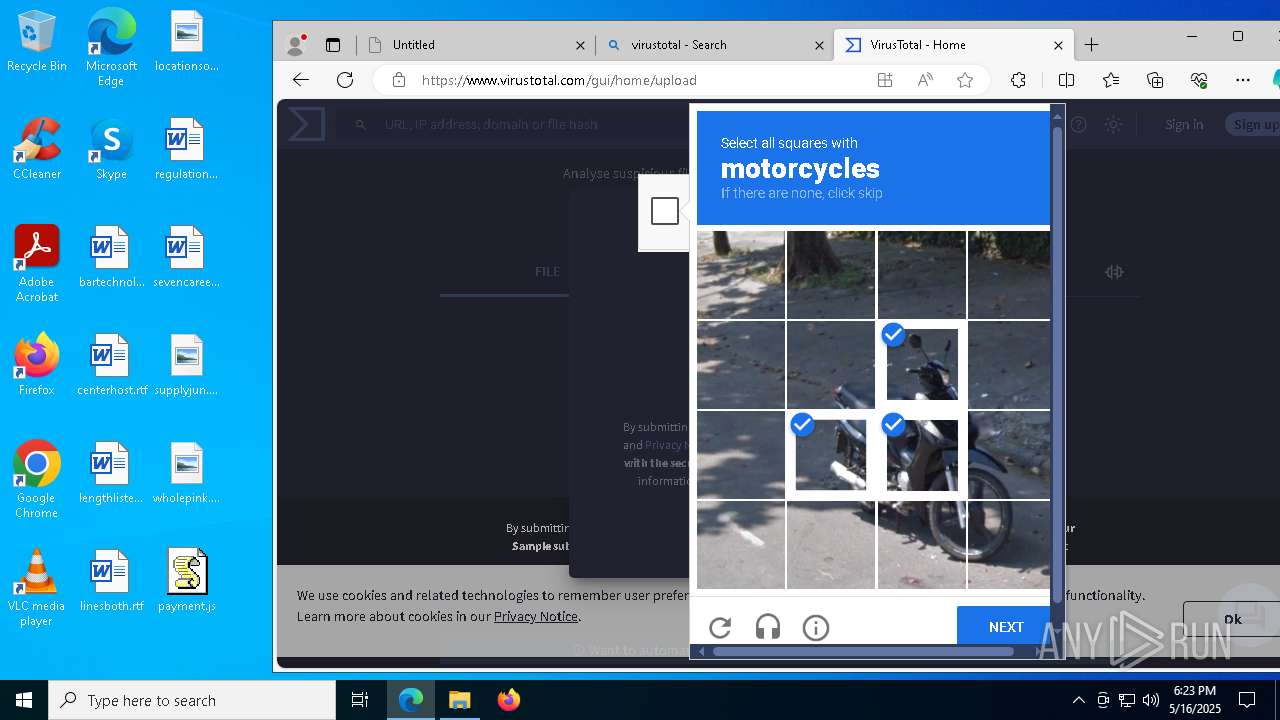The height and width of the screenshot is (720, 1280).
Task: Open Edge profile icon
Action: [x=295, y=45]
